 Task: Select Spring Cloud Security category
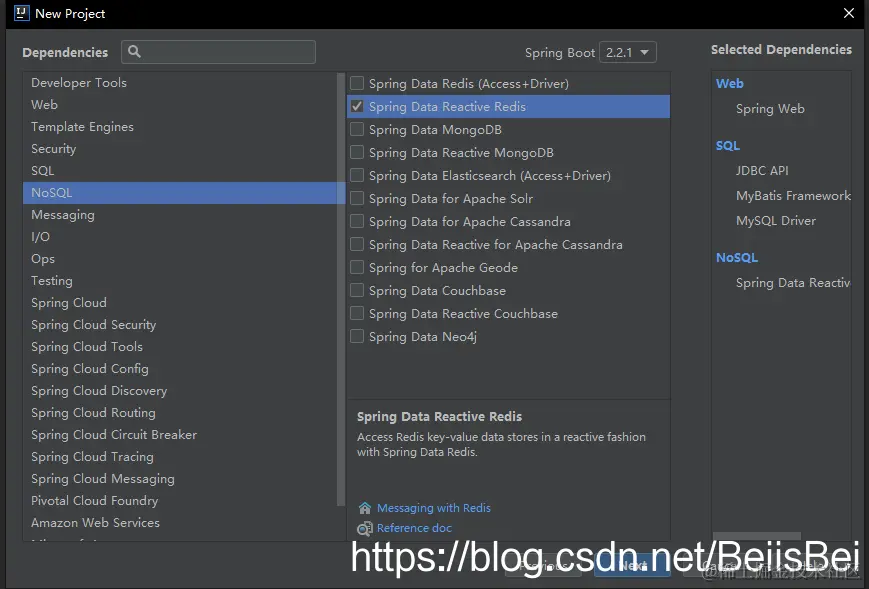[180, 325]
